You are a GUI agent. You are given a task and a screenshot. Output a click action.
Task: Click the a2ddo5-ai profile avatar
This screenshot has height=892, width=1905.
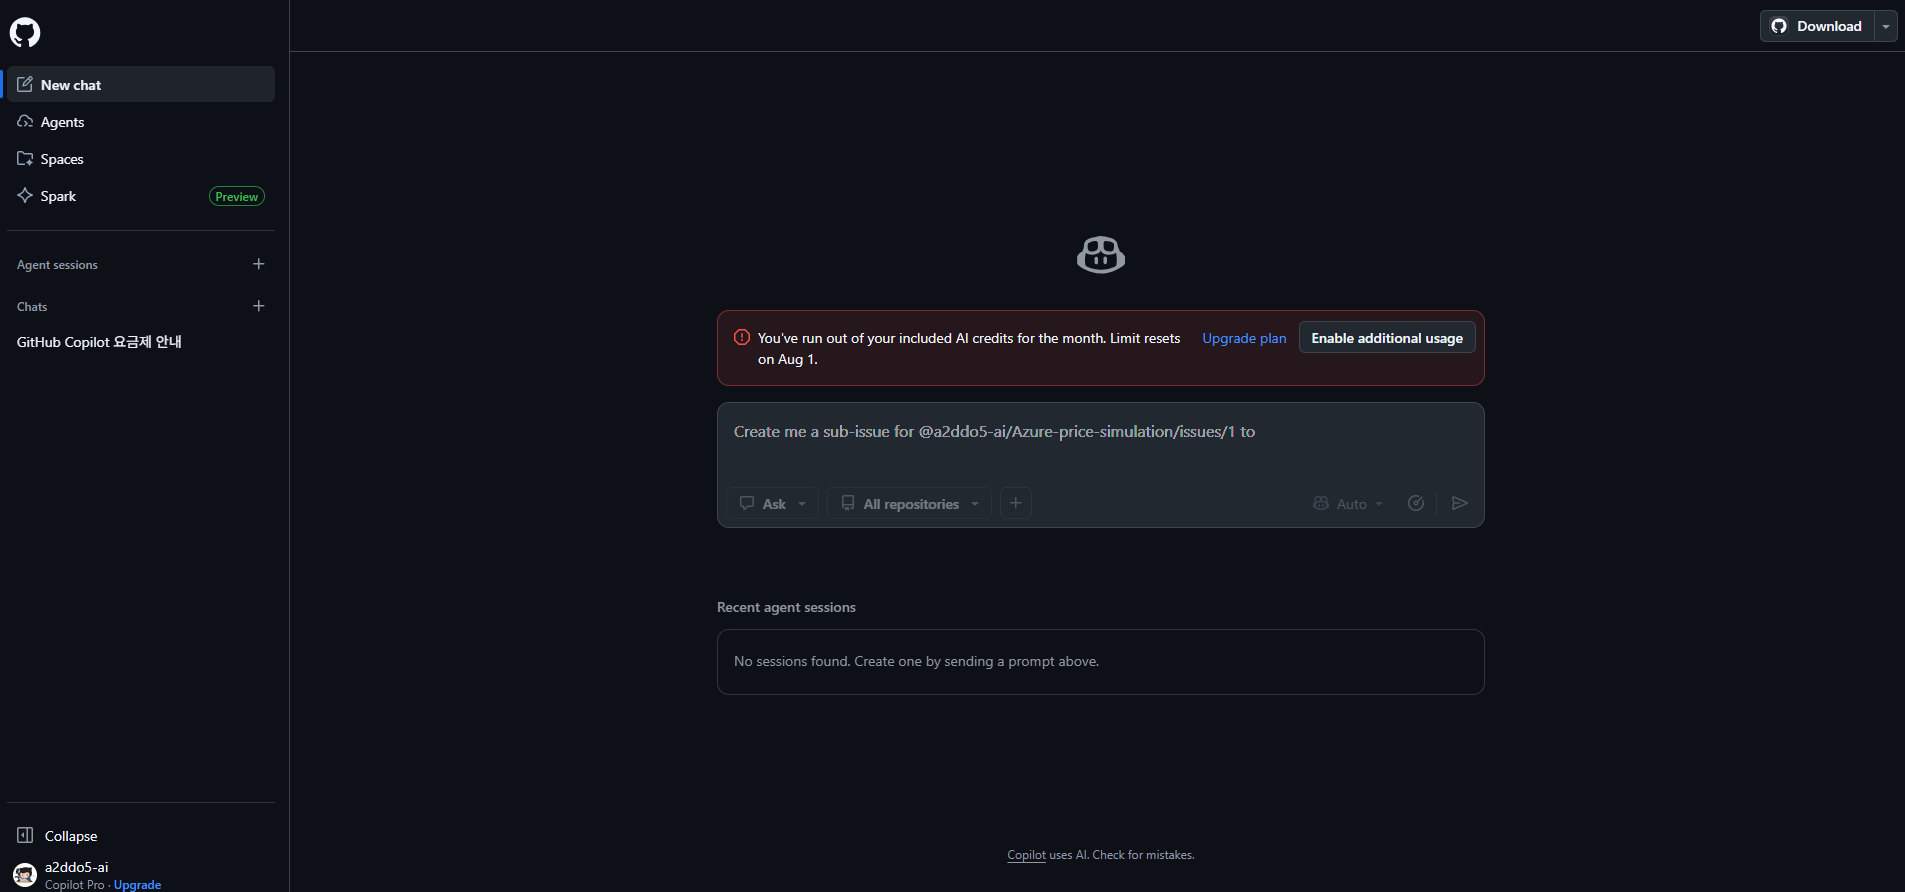[25, 875]
